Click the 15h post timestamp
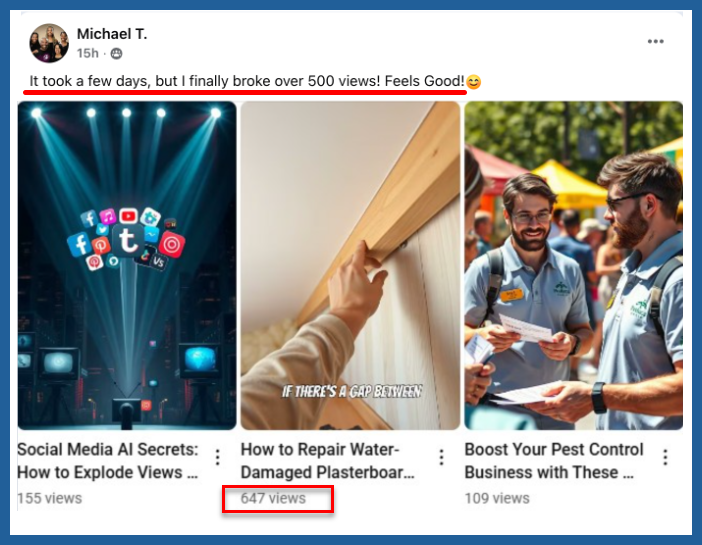 point(87,54)
